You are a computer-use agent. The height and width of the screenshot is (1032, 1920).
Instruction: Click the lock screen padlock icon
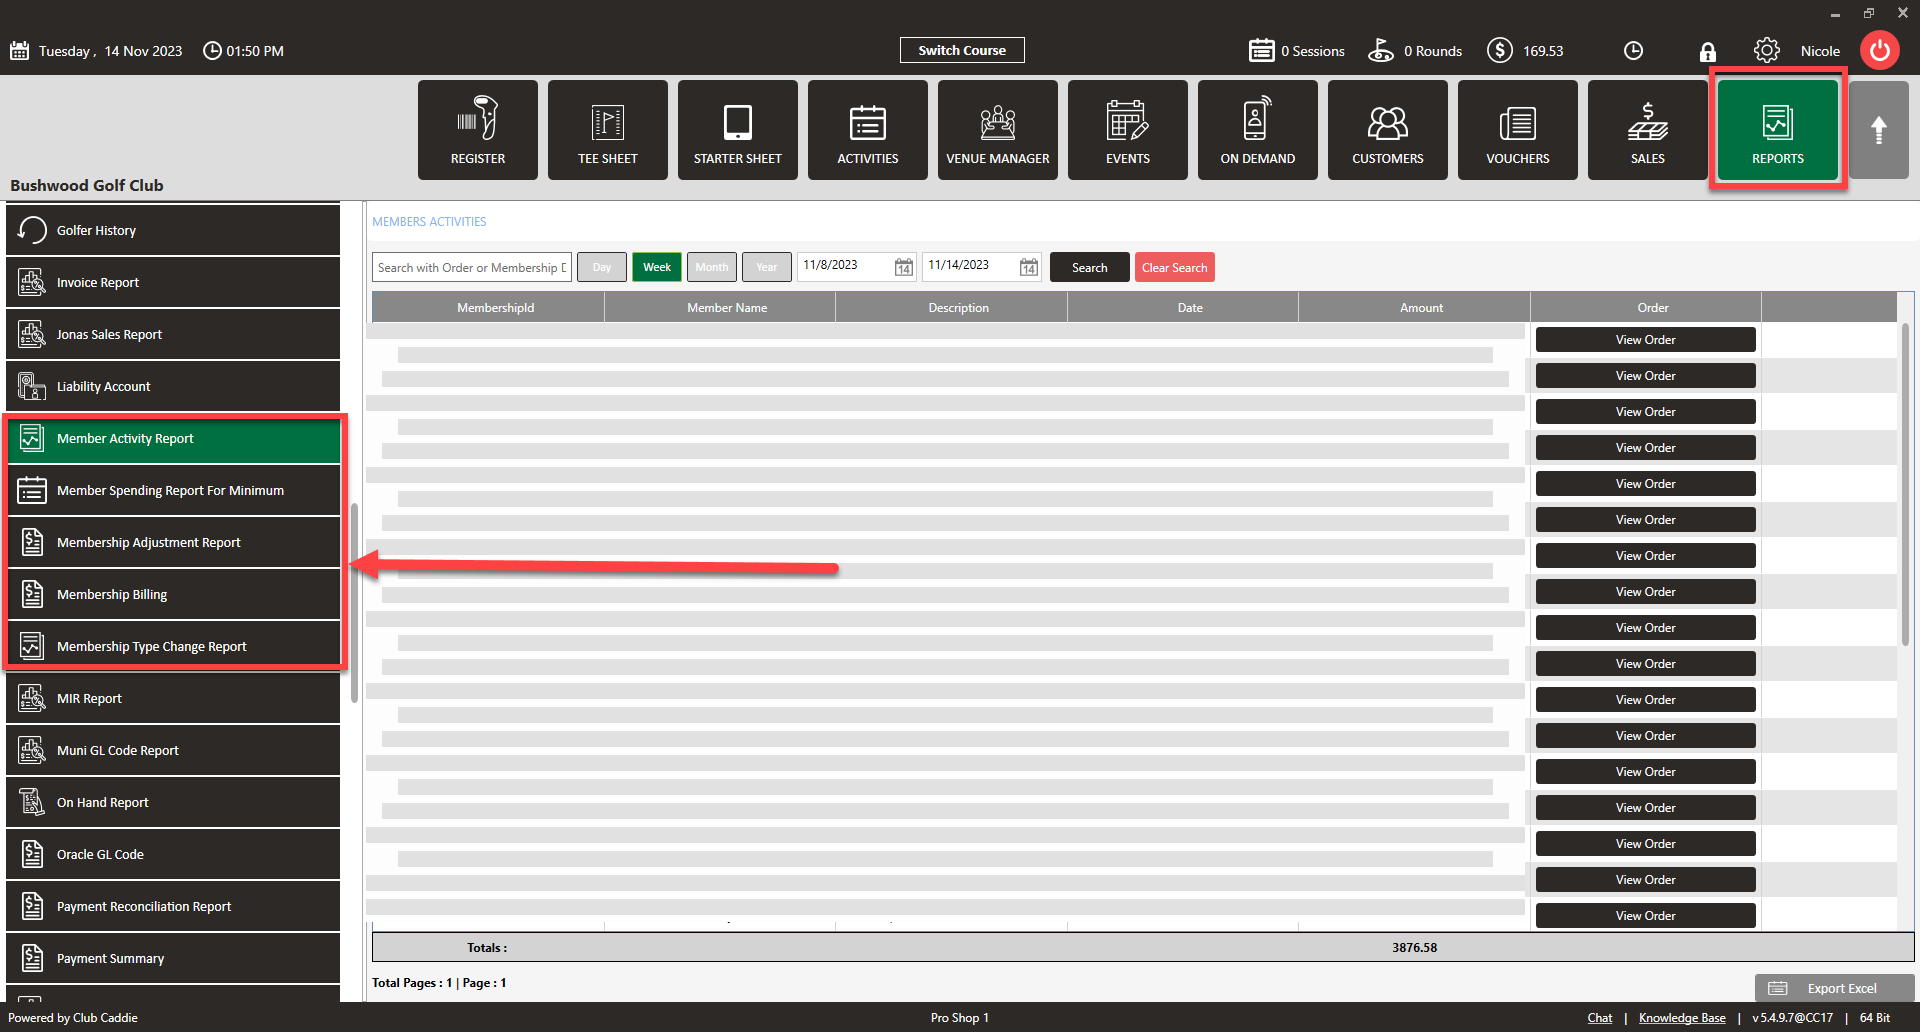point(1707,51)
